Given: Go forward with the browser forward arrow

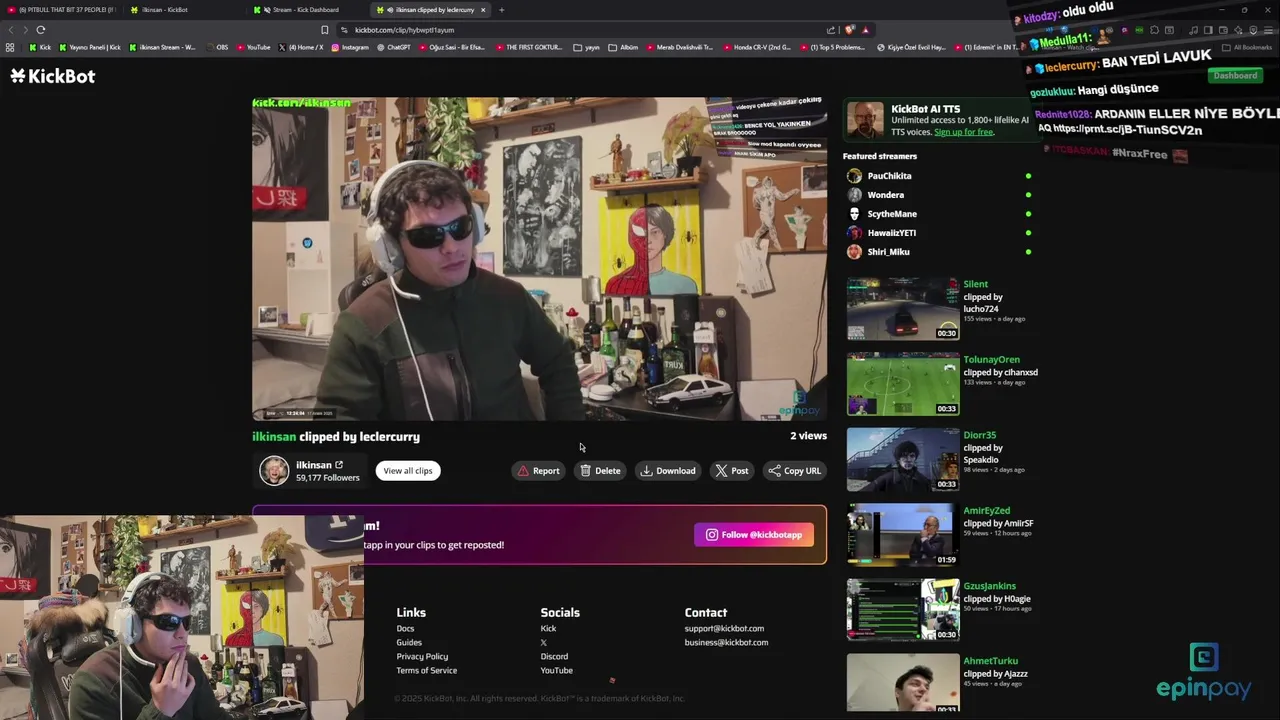Looking at the screenshot, I should point(25,30).
